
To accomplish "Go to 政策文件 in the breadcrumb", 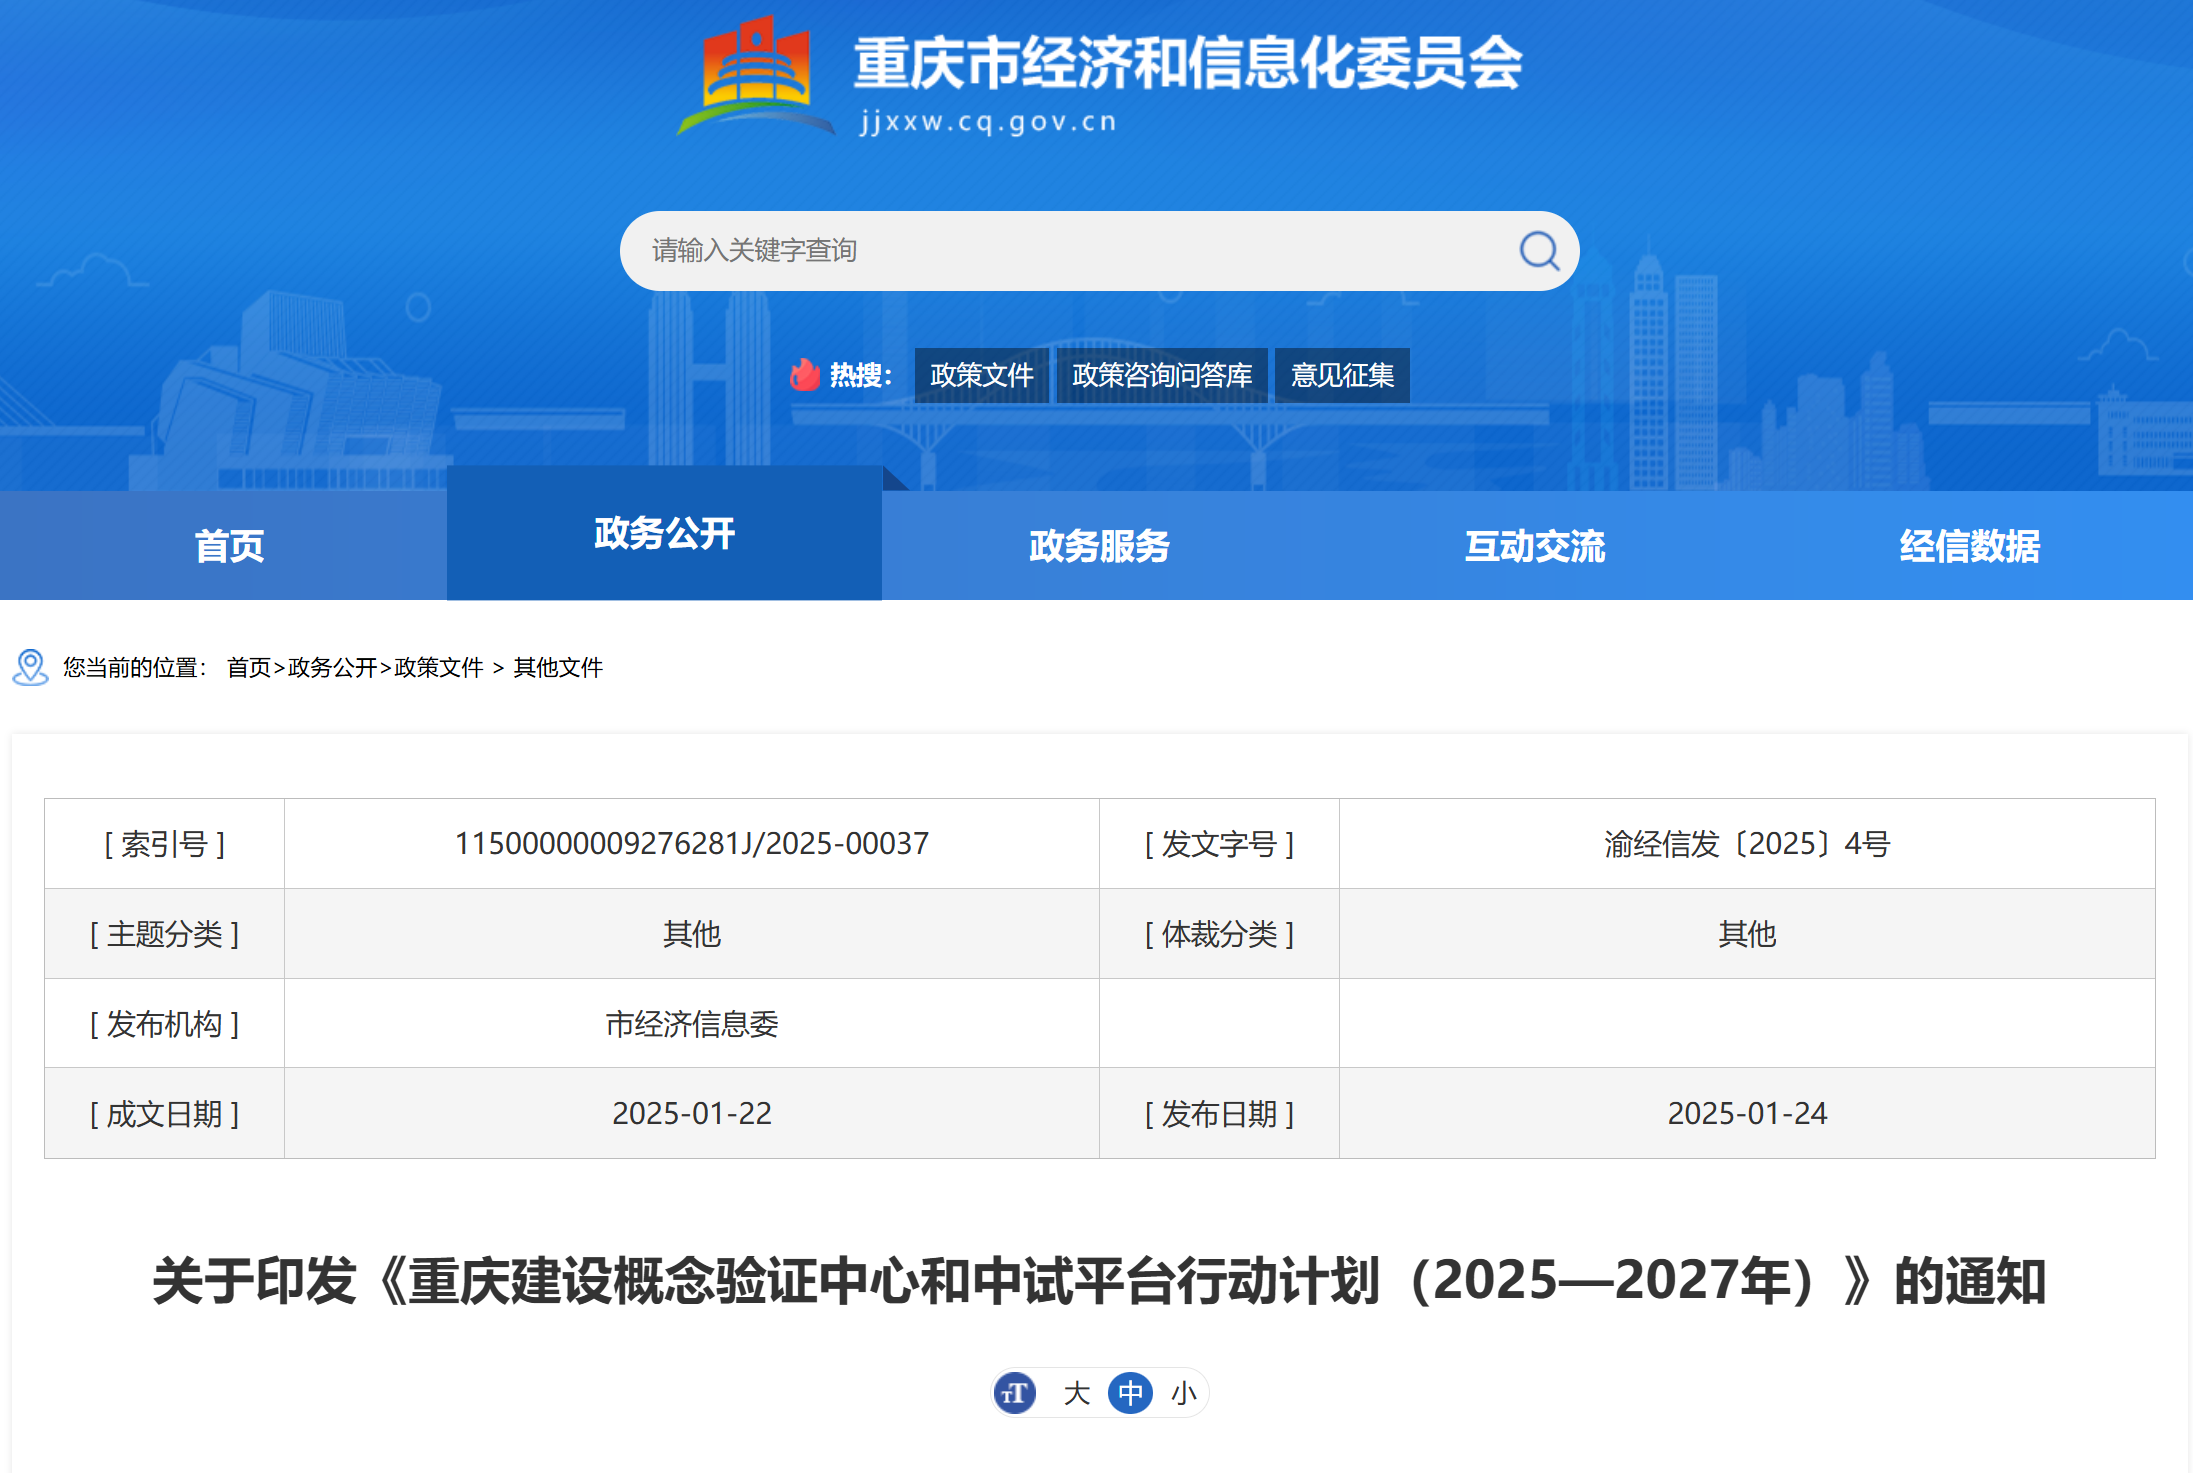I will tap(439, 667).
